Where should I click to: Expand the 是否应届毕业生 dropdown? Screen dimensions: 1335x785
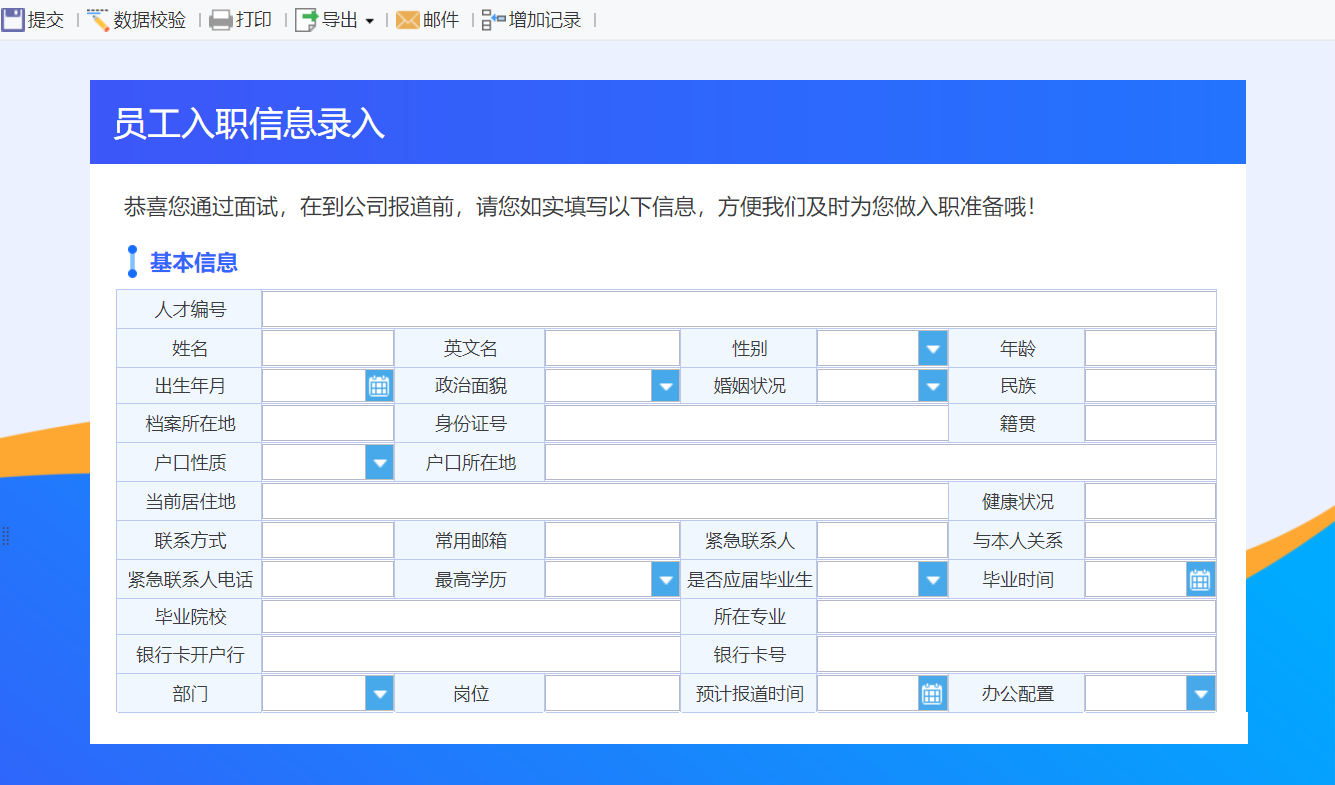click(x=933, y=579)
